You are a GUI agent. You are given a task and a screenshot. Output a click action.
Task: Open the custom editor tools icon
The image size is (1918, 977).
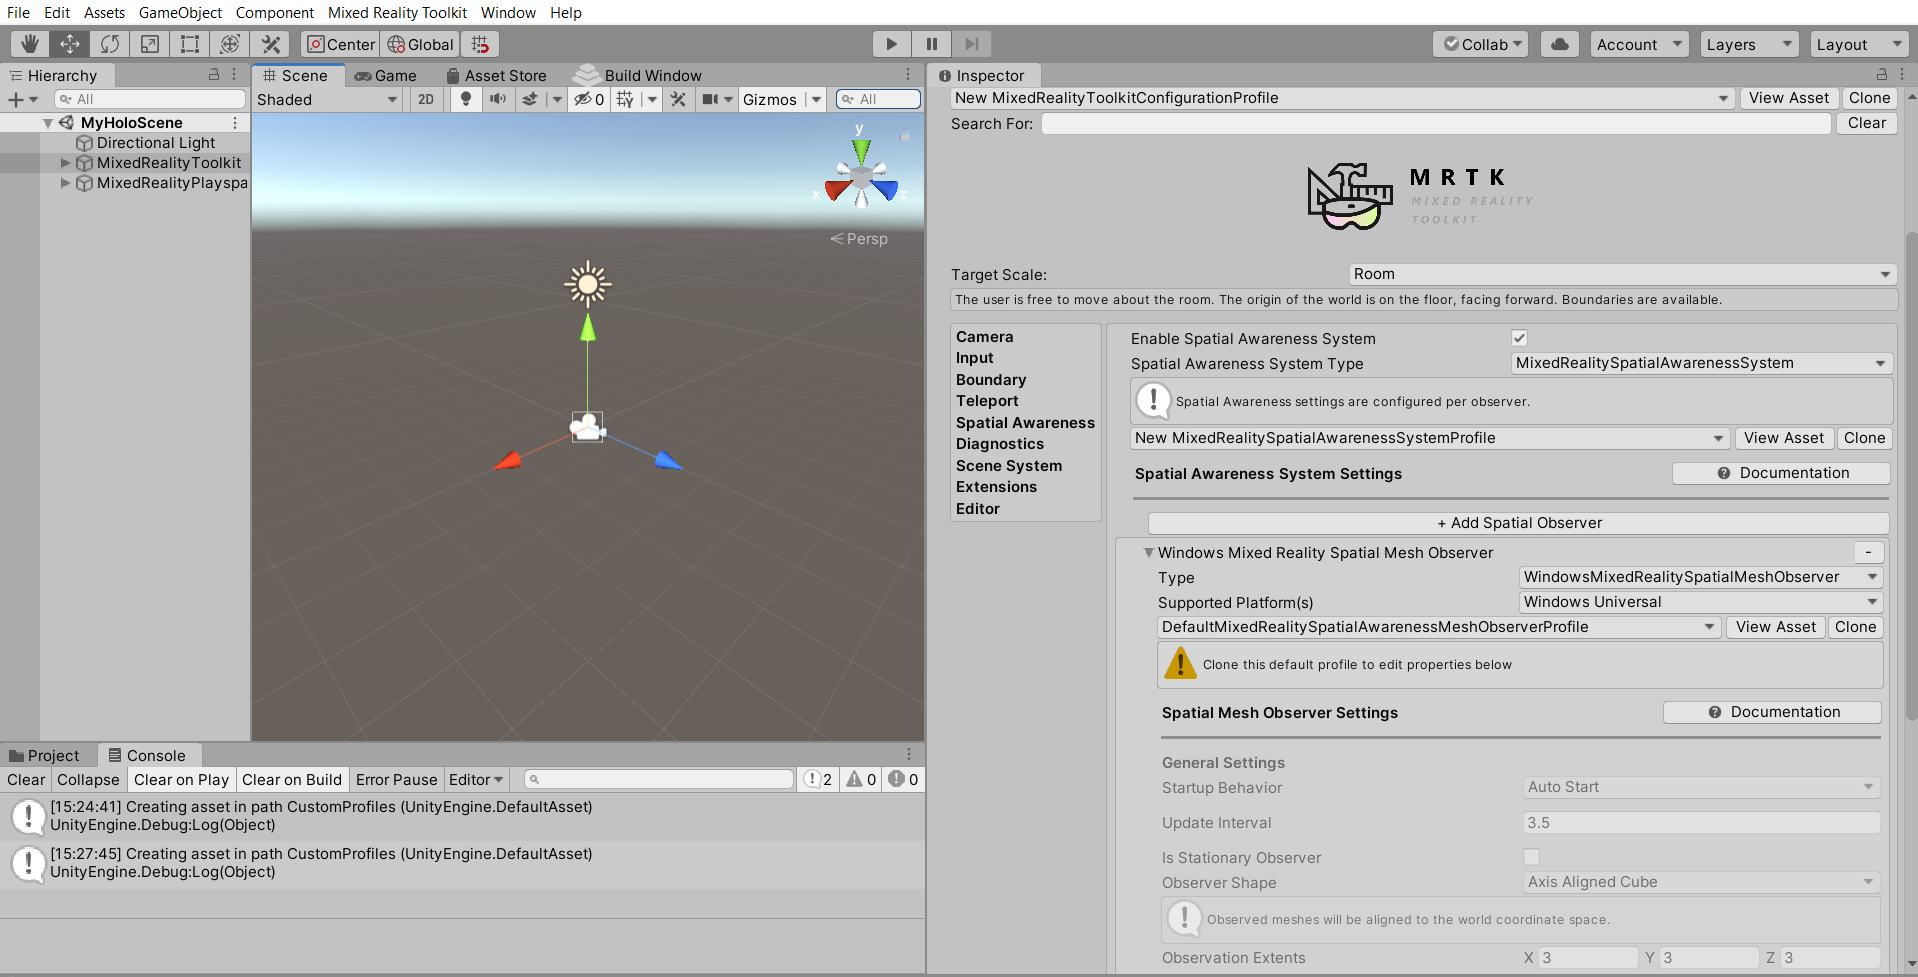[x=269, y=44]
